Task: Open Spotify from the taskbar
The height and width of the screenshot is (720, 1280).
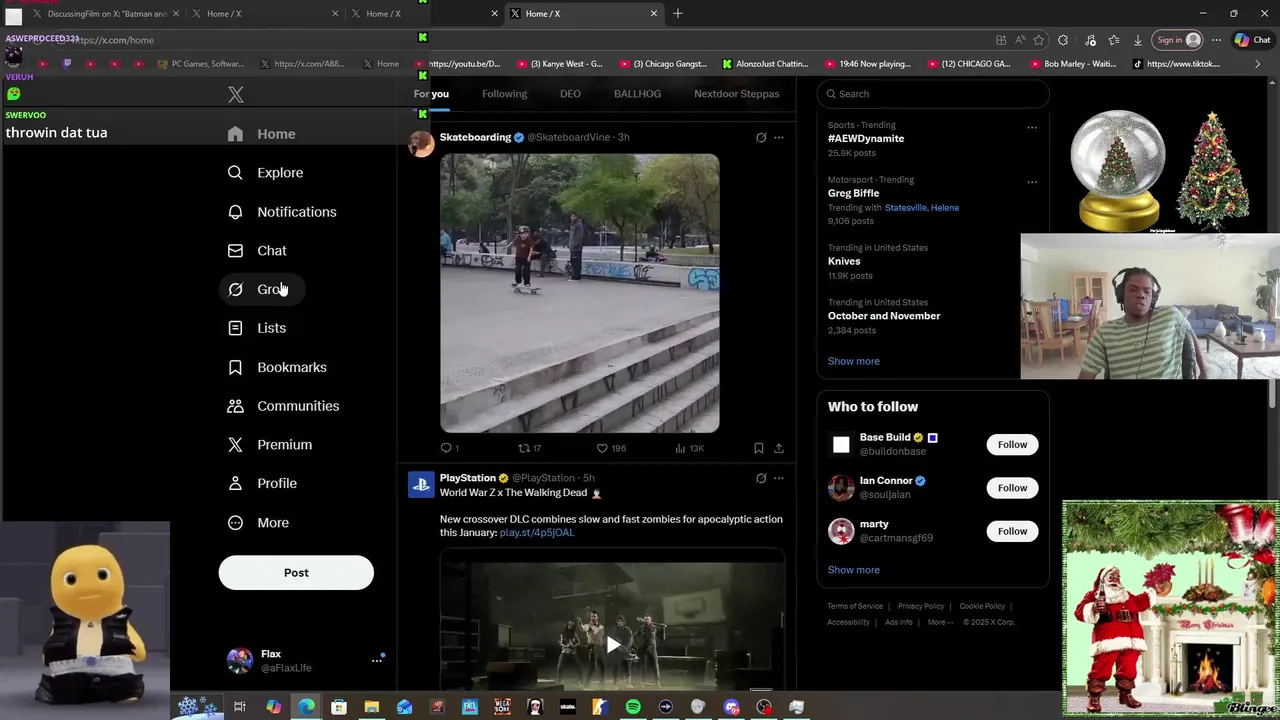Action: 633,707
